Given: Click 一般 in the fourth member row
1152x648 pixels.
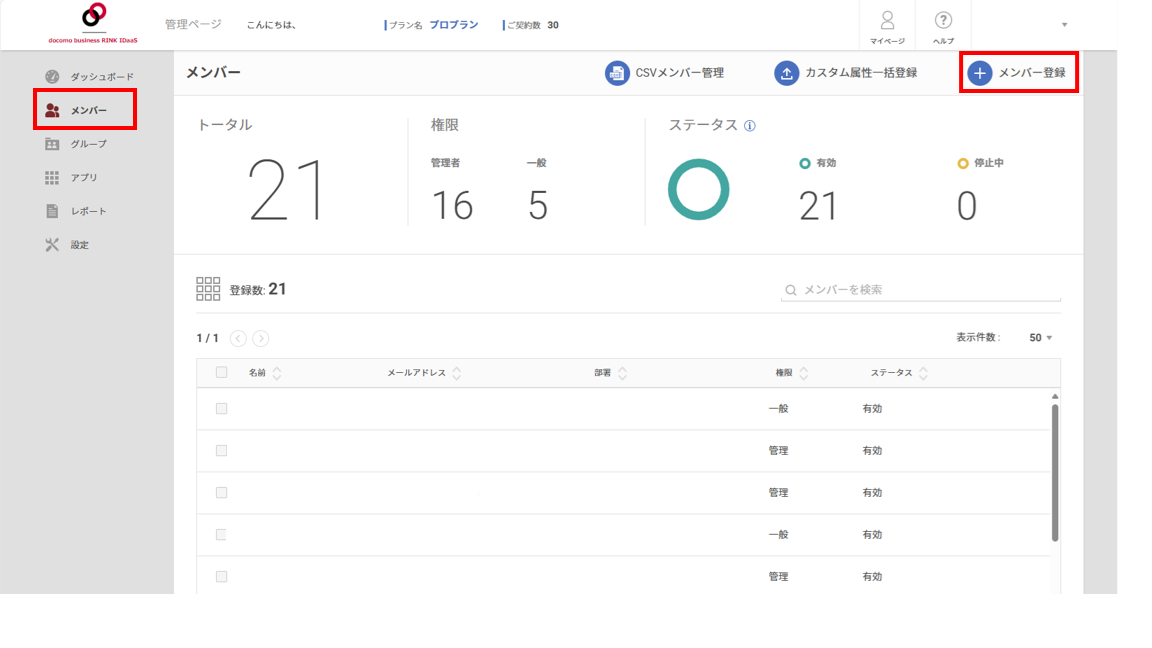Looking at the screenshot, I should [x=778, y=535].
